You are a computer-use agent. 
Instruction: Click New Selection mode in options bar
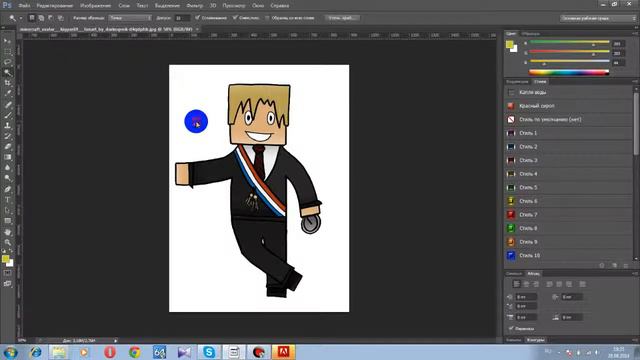click(x=32, y=18)
